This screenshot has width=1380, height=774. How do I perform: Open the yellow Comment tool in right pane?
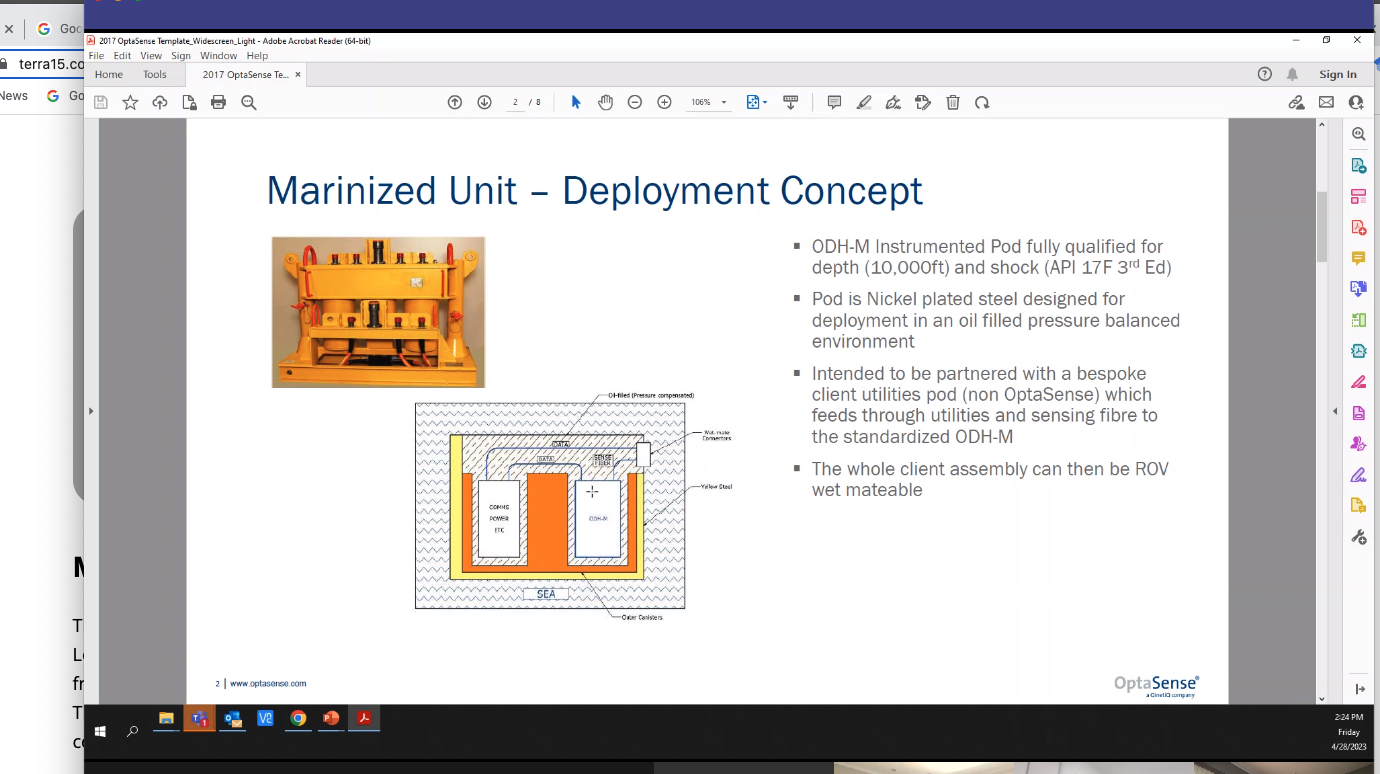[x=1358, y=258]
